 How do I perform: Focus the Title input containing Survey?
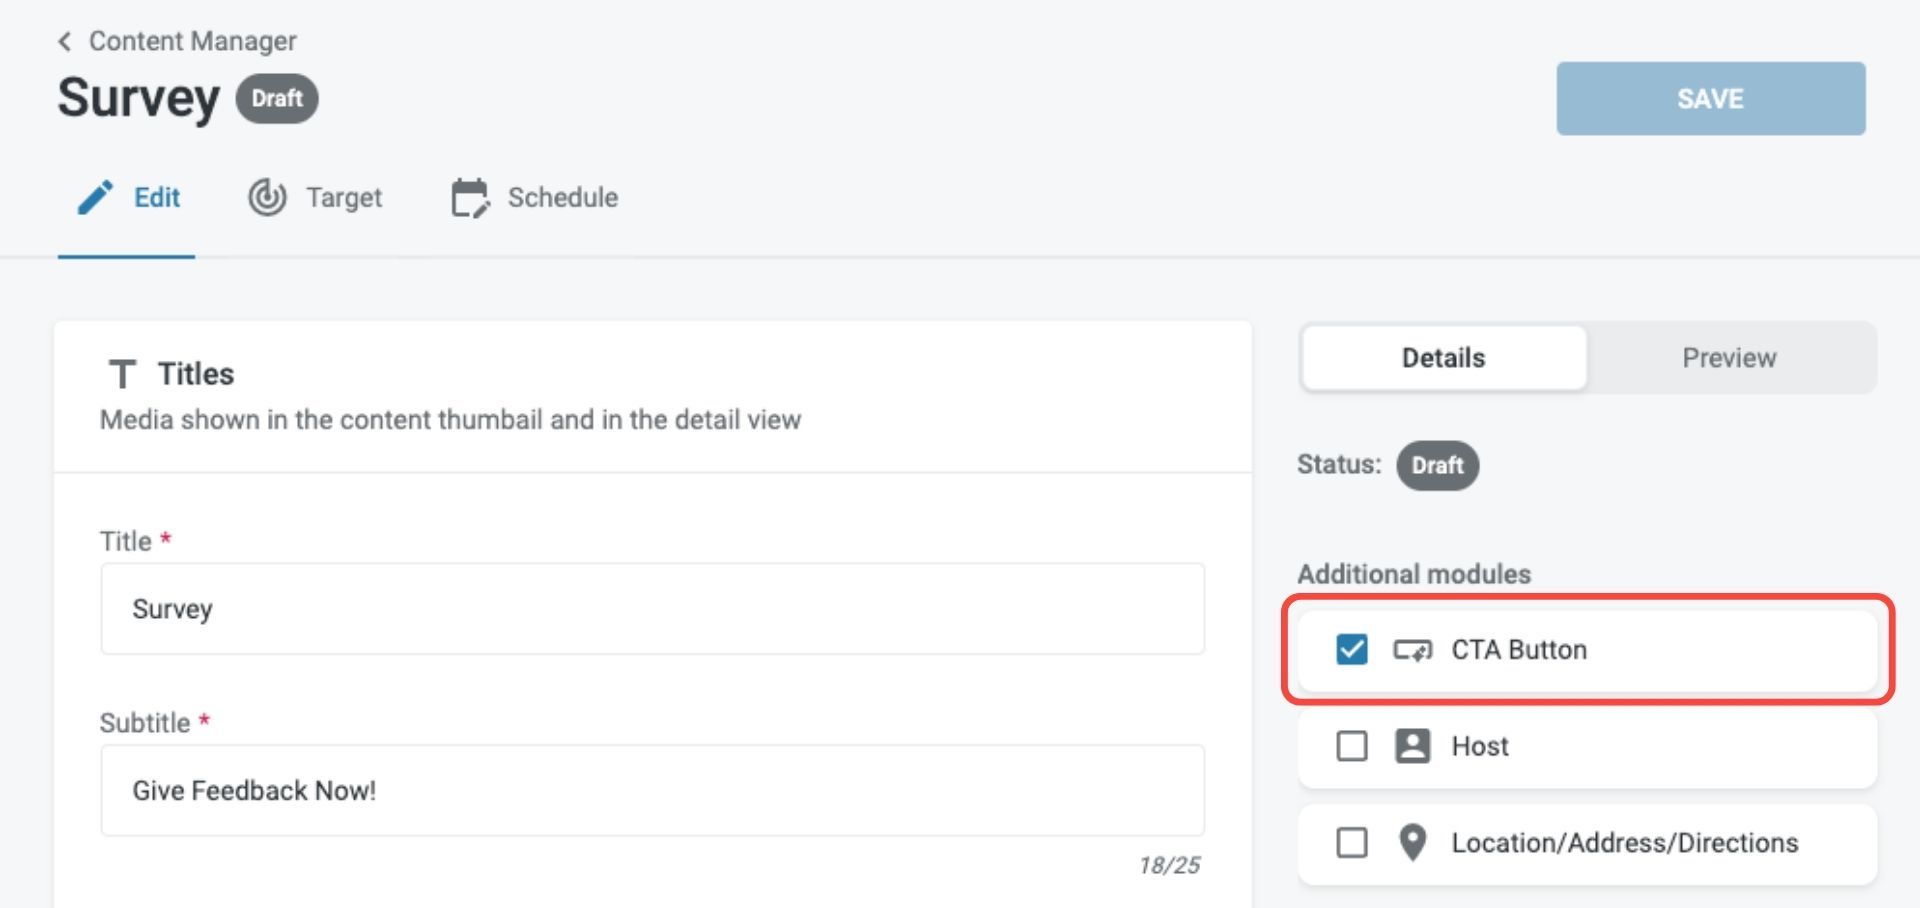(x=652, y=609)
